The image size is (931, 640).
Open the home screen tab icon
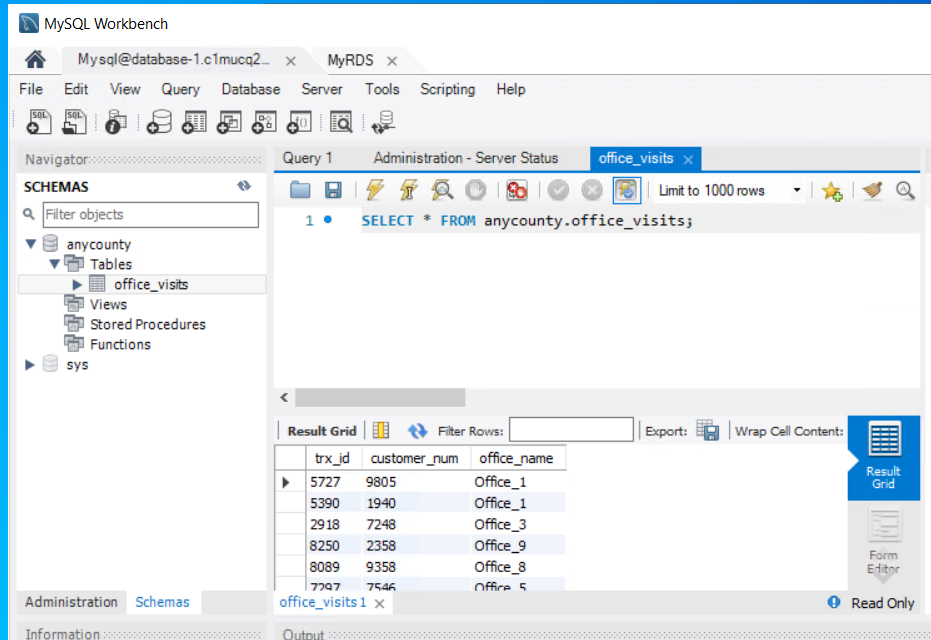(x=35, y=60)
